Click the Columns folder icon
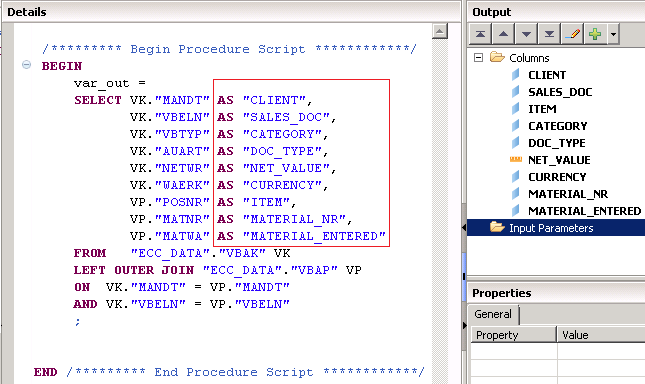Image resolution: width=645 pixels, height=384 pixels. pyautogui.click(x=497, y=57)
